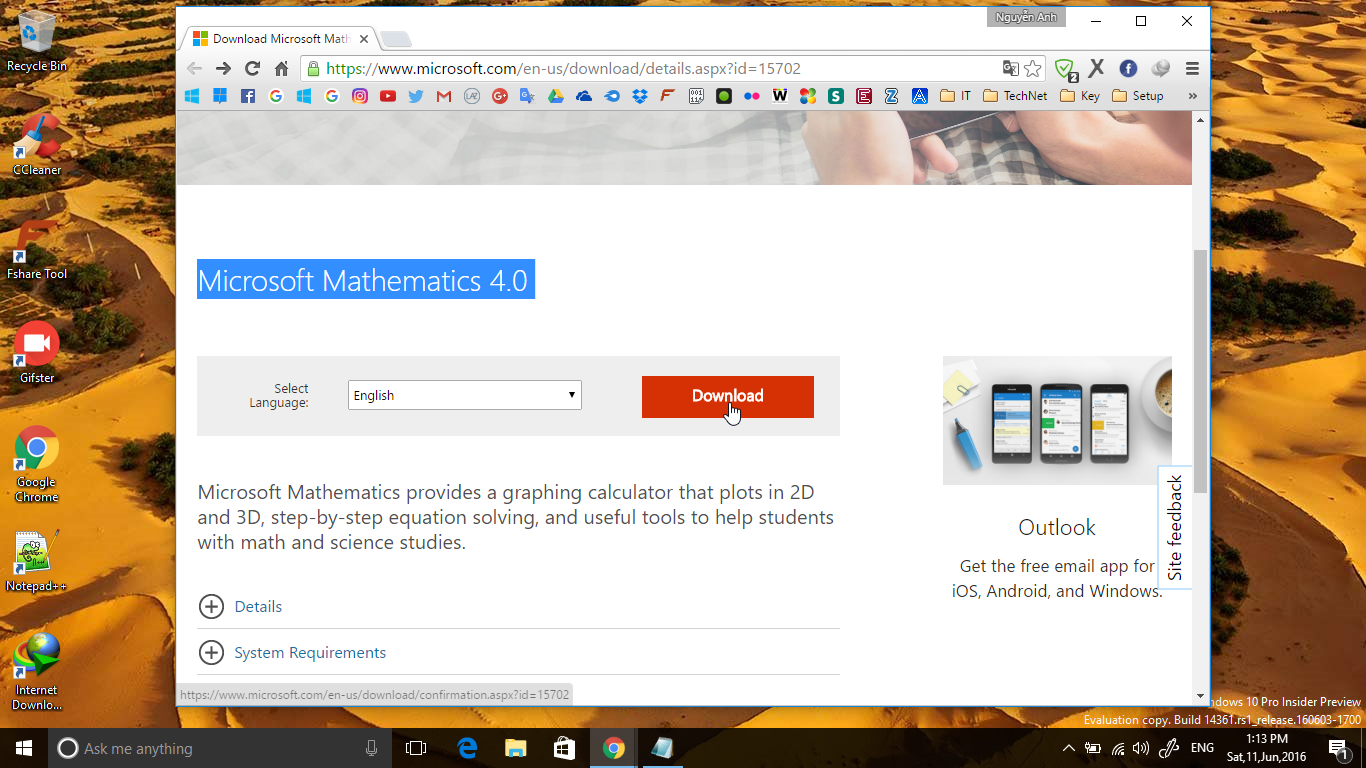Click the Cortana microphone icon
This screenshot has height=768, width=1366.
pyautogui.click(x=371, y=748)
